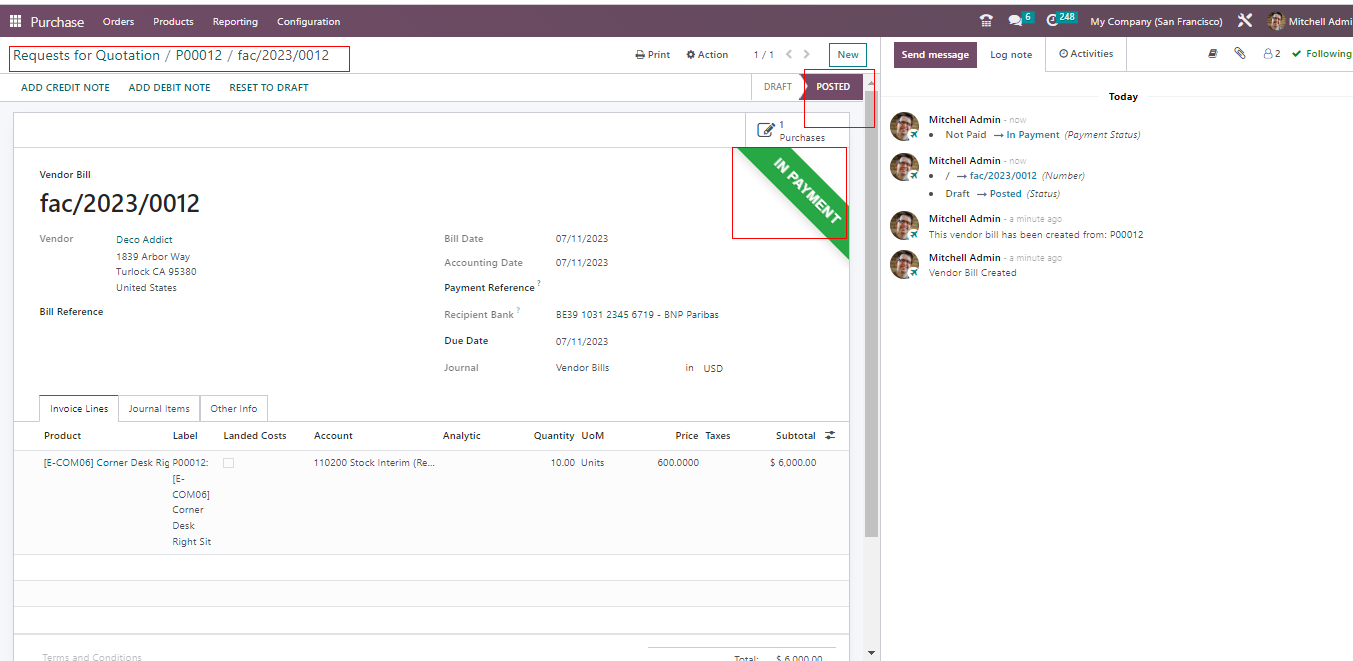This screenshot has height=661, width=1353.
Task: Open the activities clock icon
Action: tap(1053, 21)
